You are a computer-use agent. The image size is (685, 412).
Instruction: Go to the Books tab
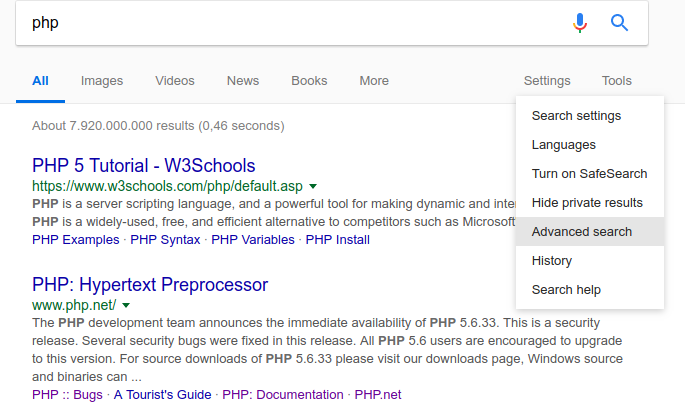coord(309,81)
